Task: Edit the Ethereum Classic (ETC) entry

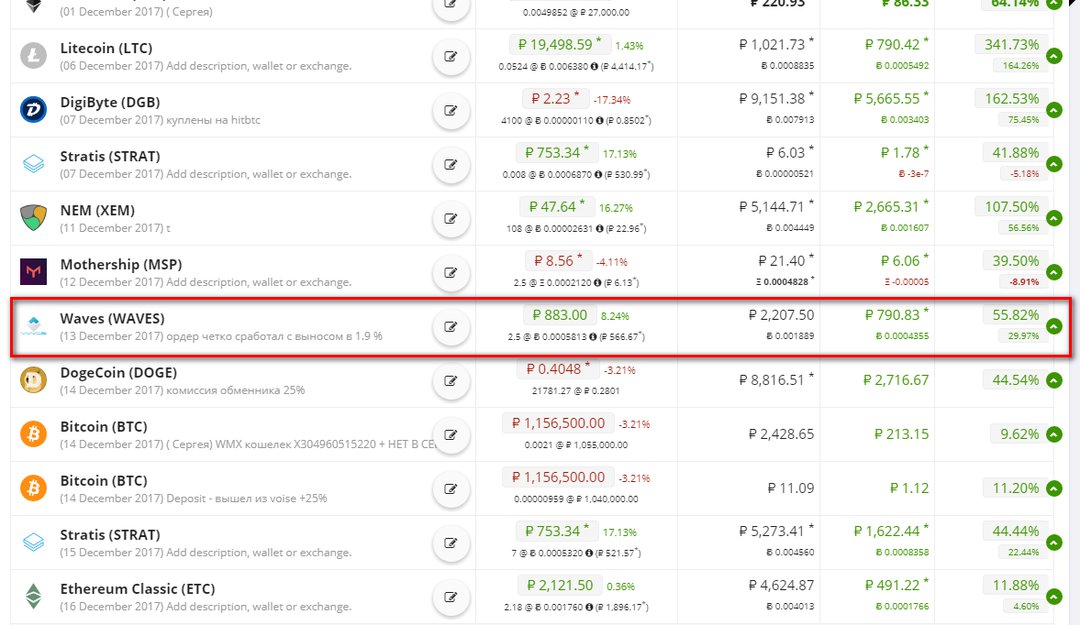Action: (x=450, y=597)
